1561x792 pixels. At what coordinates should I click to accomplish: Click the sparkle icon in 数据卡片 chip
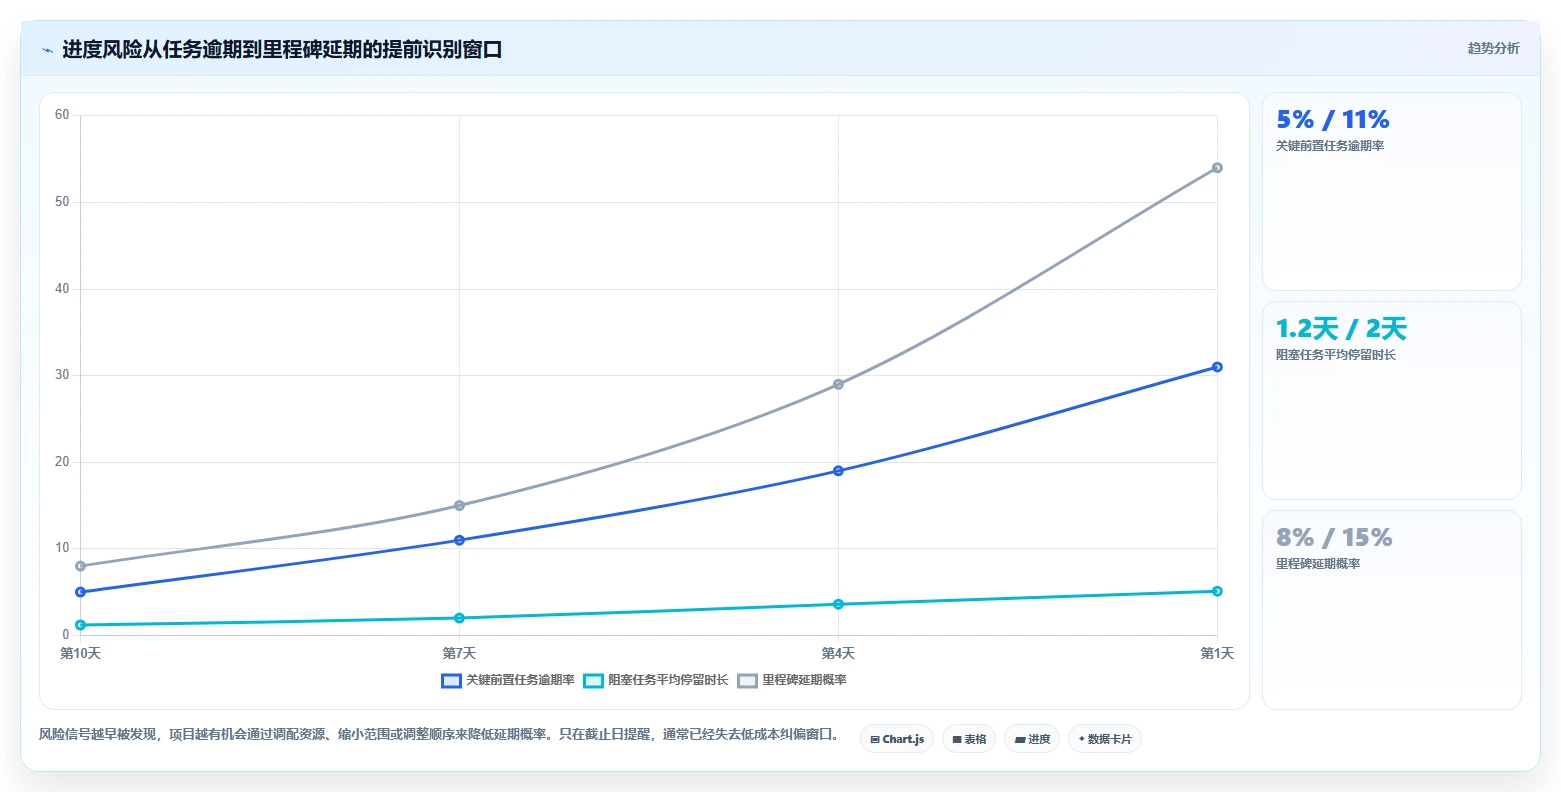point(1081,739)
